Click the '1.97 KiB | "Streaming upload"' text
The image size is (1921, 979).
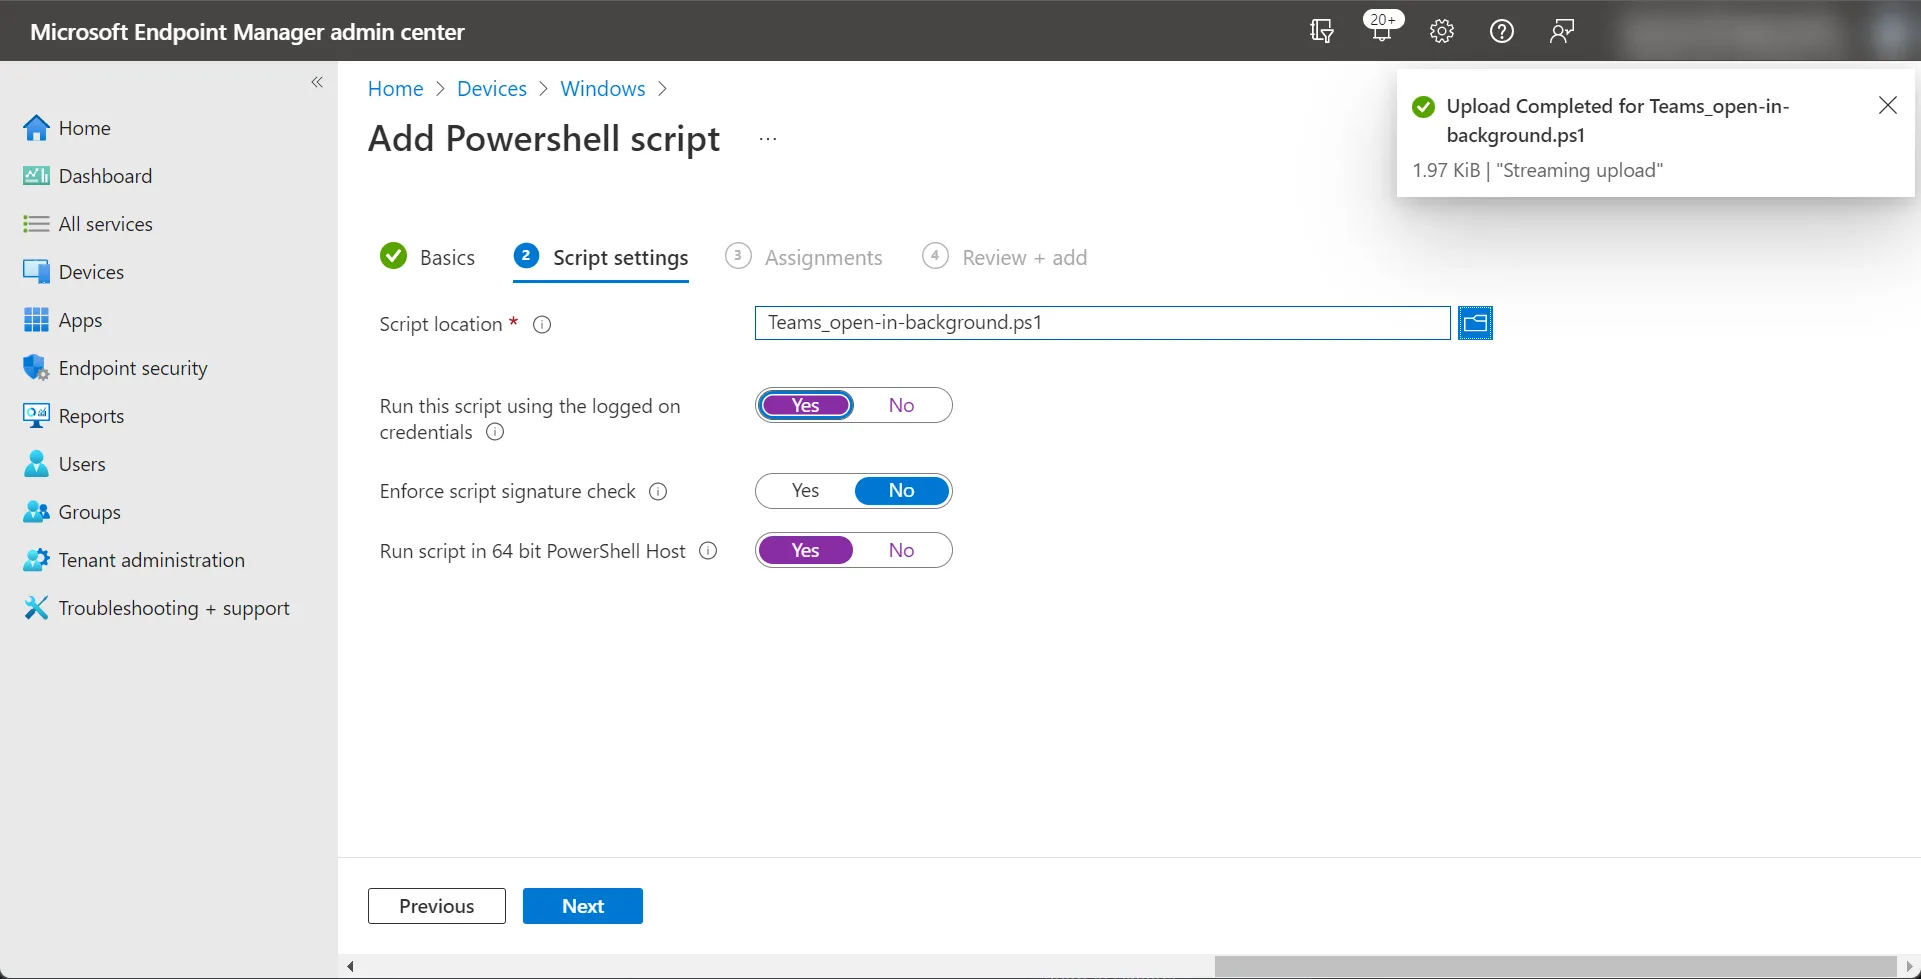(1537, 170)
